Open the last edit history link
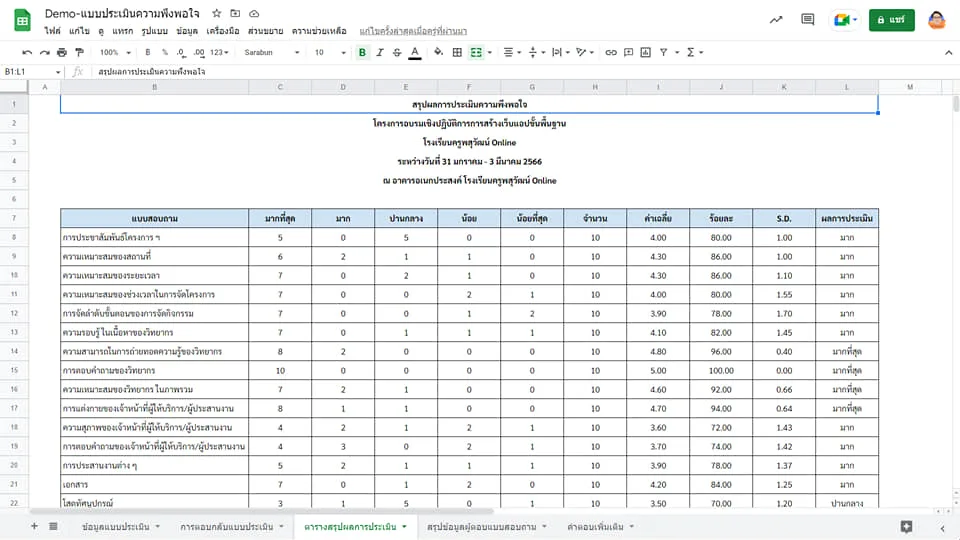960x540 pixels. click(413, 31)
